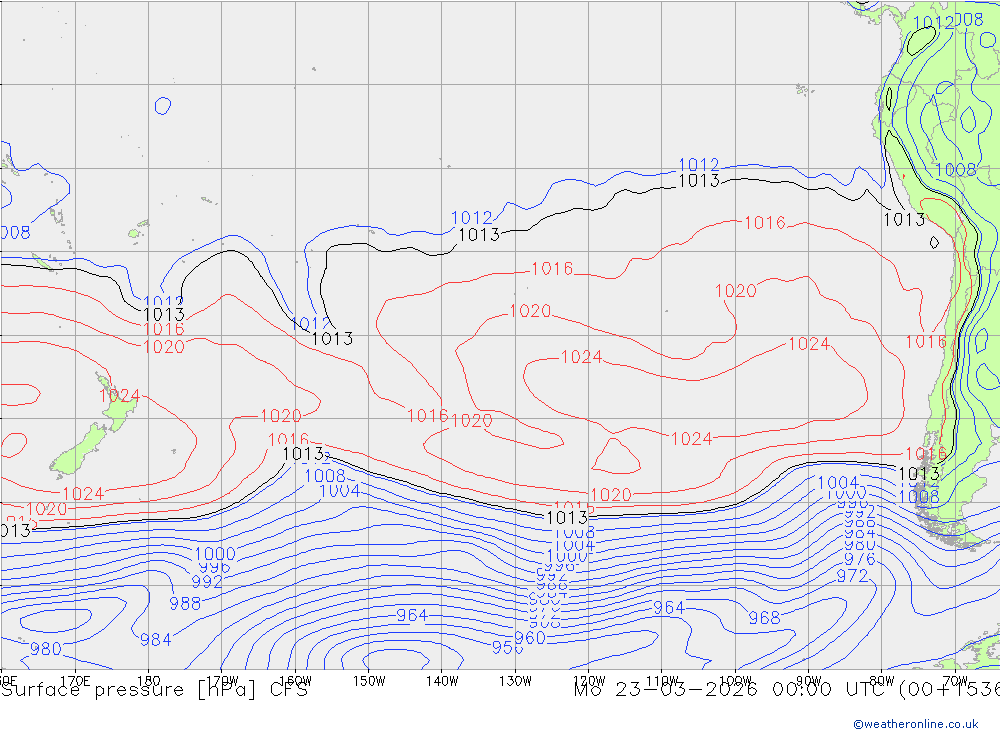Click the 100W longitude label
This screenshot has height=733, width=1000.
click(x=735, y=681)
